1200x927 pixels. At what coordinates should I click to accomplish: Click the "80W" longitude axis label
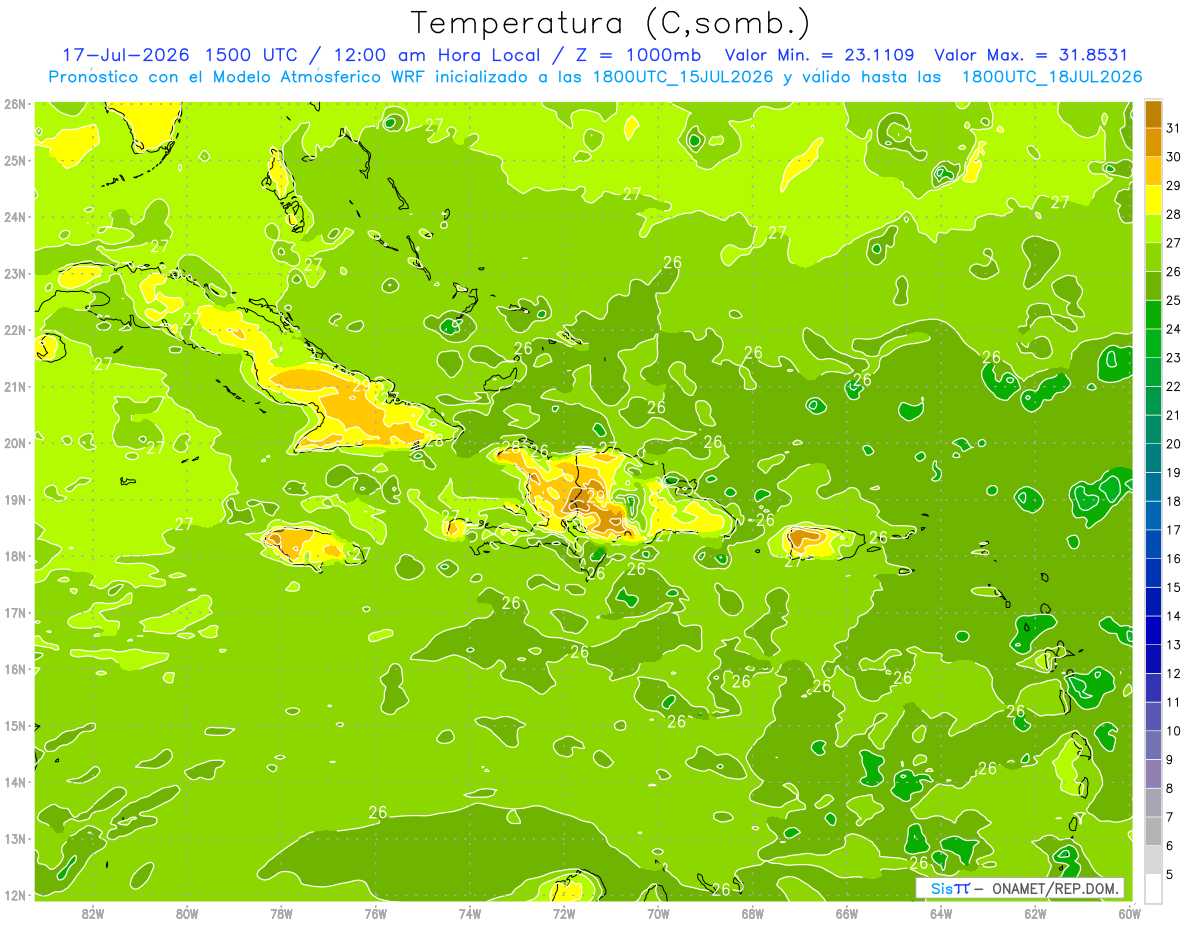click(x=187, y=913)
